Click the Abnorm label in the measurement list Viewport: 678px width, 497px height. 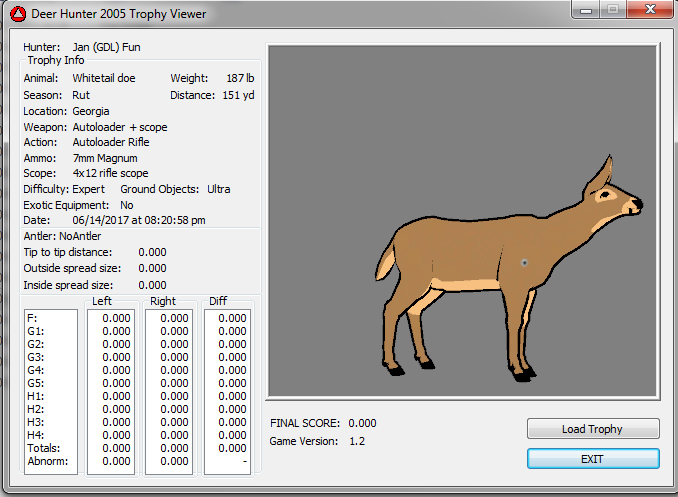click(46, 461)
